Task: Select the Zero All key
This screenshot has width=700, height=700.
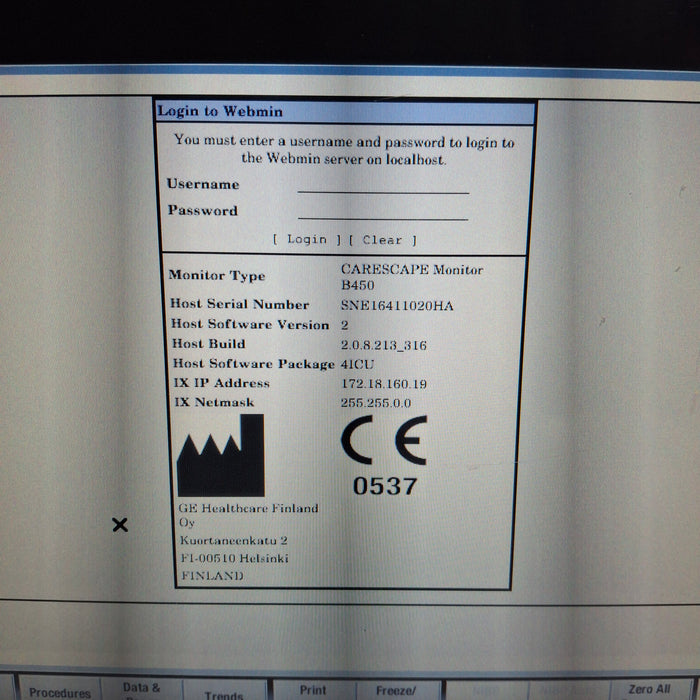Action: (650, 689)
